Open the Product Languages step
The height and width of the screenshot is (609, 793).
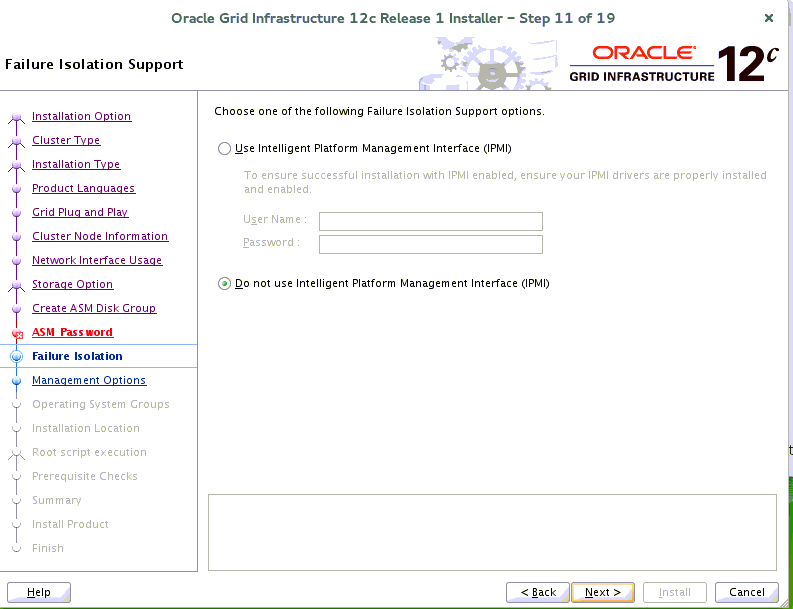tap(83, 189)
